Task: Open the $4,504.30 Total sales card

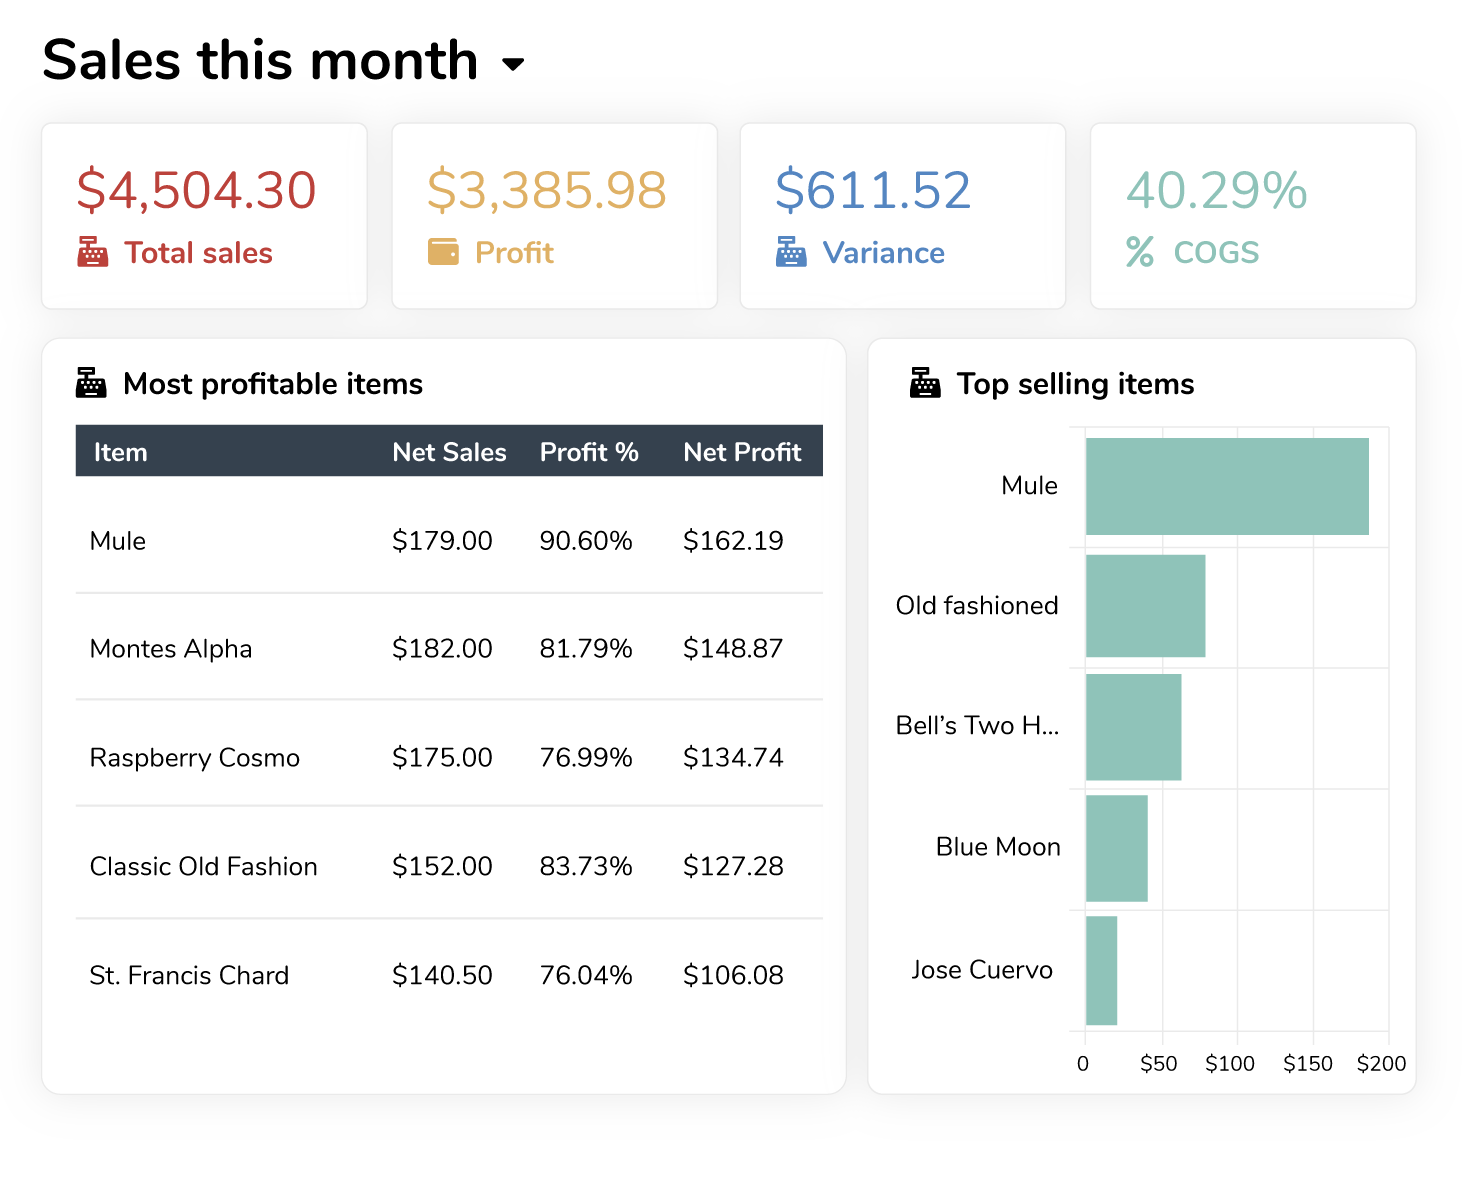Action: tap(204, 216)
